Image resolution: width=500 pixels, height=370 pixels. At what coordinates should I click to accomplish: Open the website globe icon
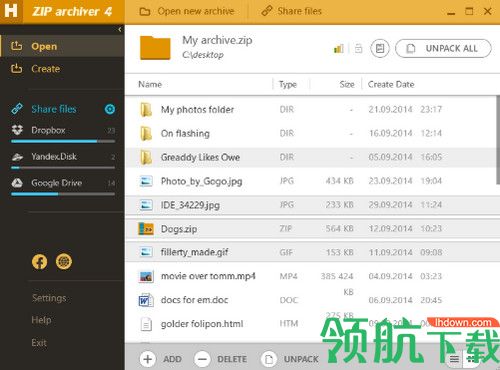click(x=64, y=261)
